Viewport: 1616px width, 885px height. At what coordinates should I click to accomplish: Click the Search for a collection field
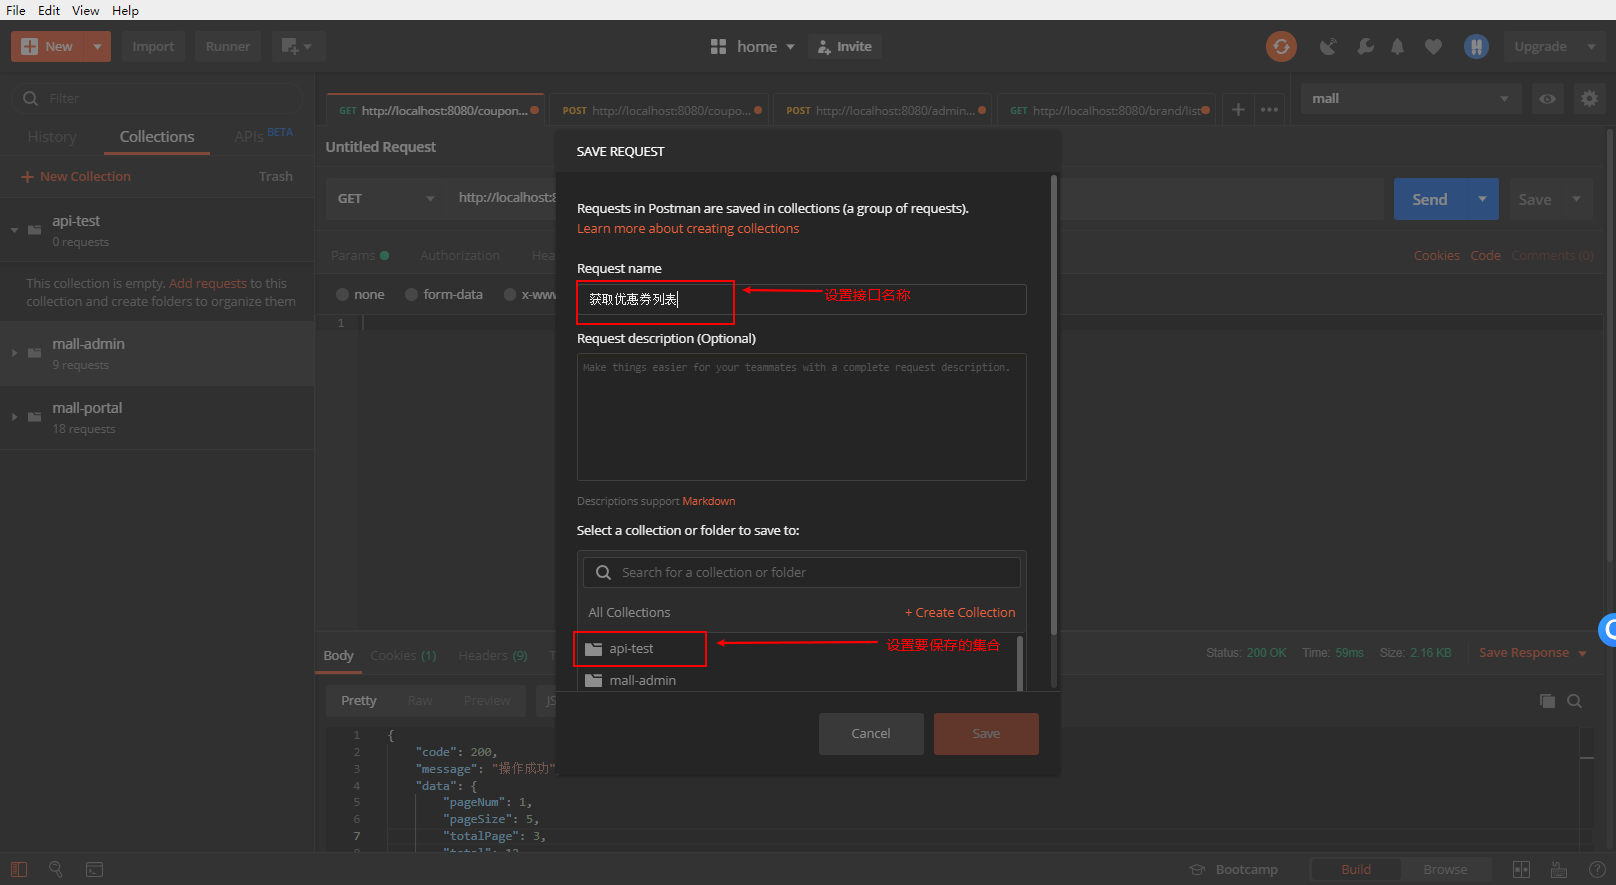click(x=802, y=572)
